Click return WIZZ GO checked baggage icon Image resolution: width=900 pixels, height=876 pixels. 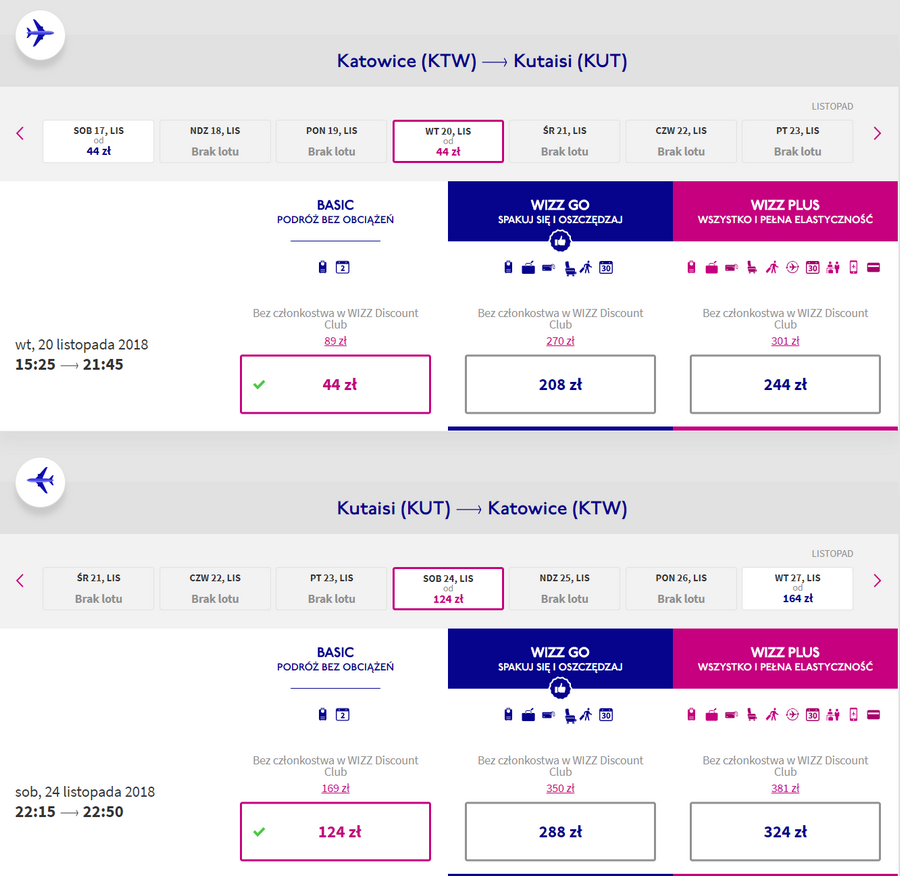(528, 715)
